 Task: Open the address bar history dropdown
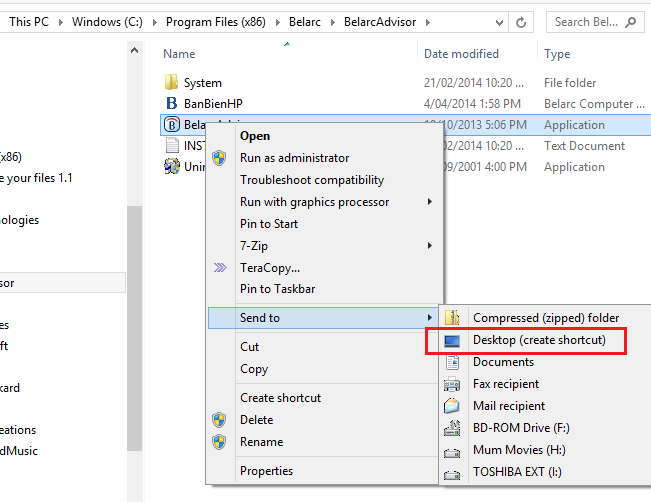[499, 22]
